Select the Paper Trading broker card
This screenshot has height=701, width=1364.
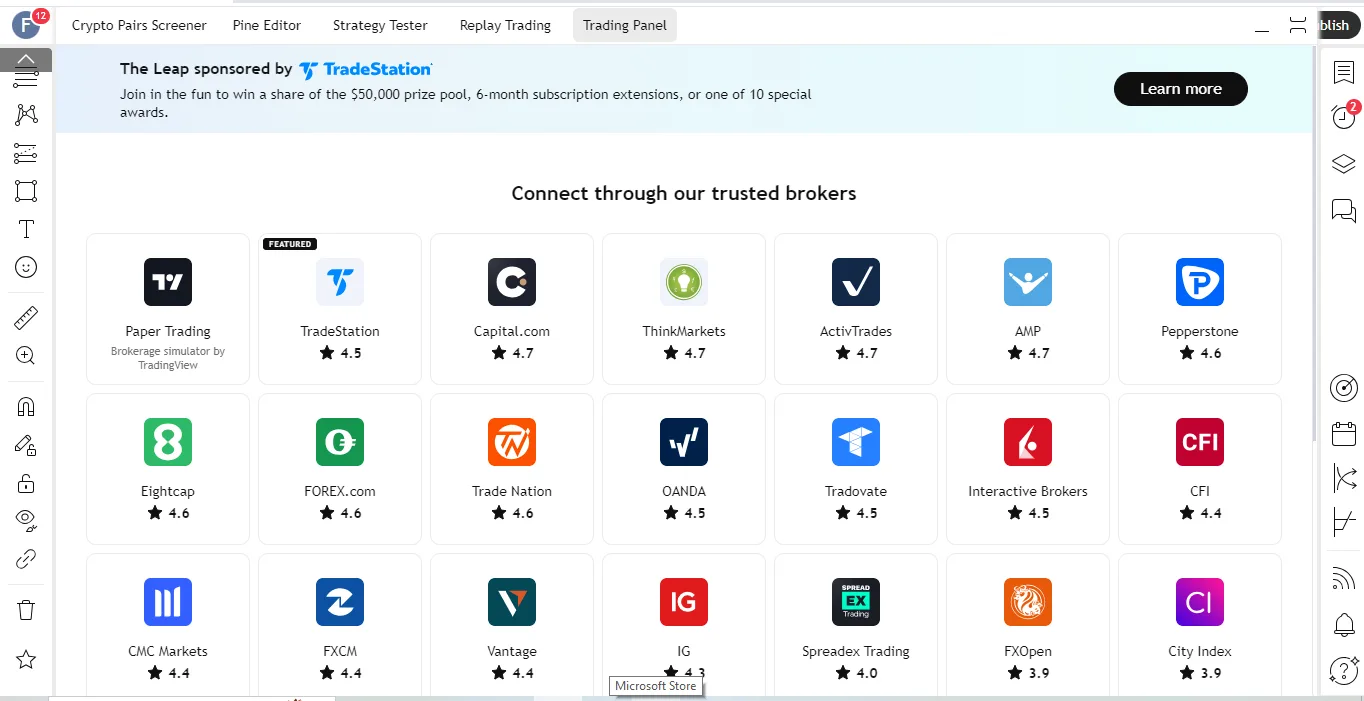pyautogui.click(x=168, y=309)
